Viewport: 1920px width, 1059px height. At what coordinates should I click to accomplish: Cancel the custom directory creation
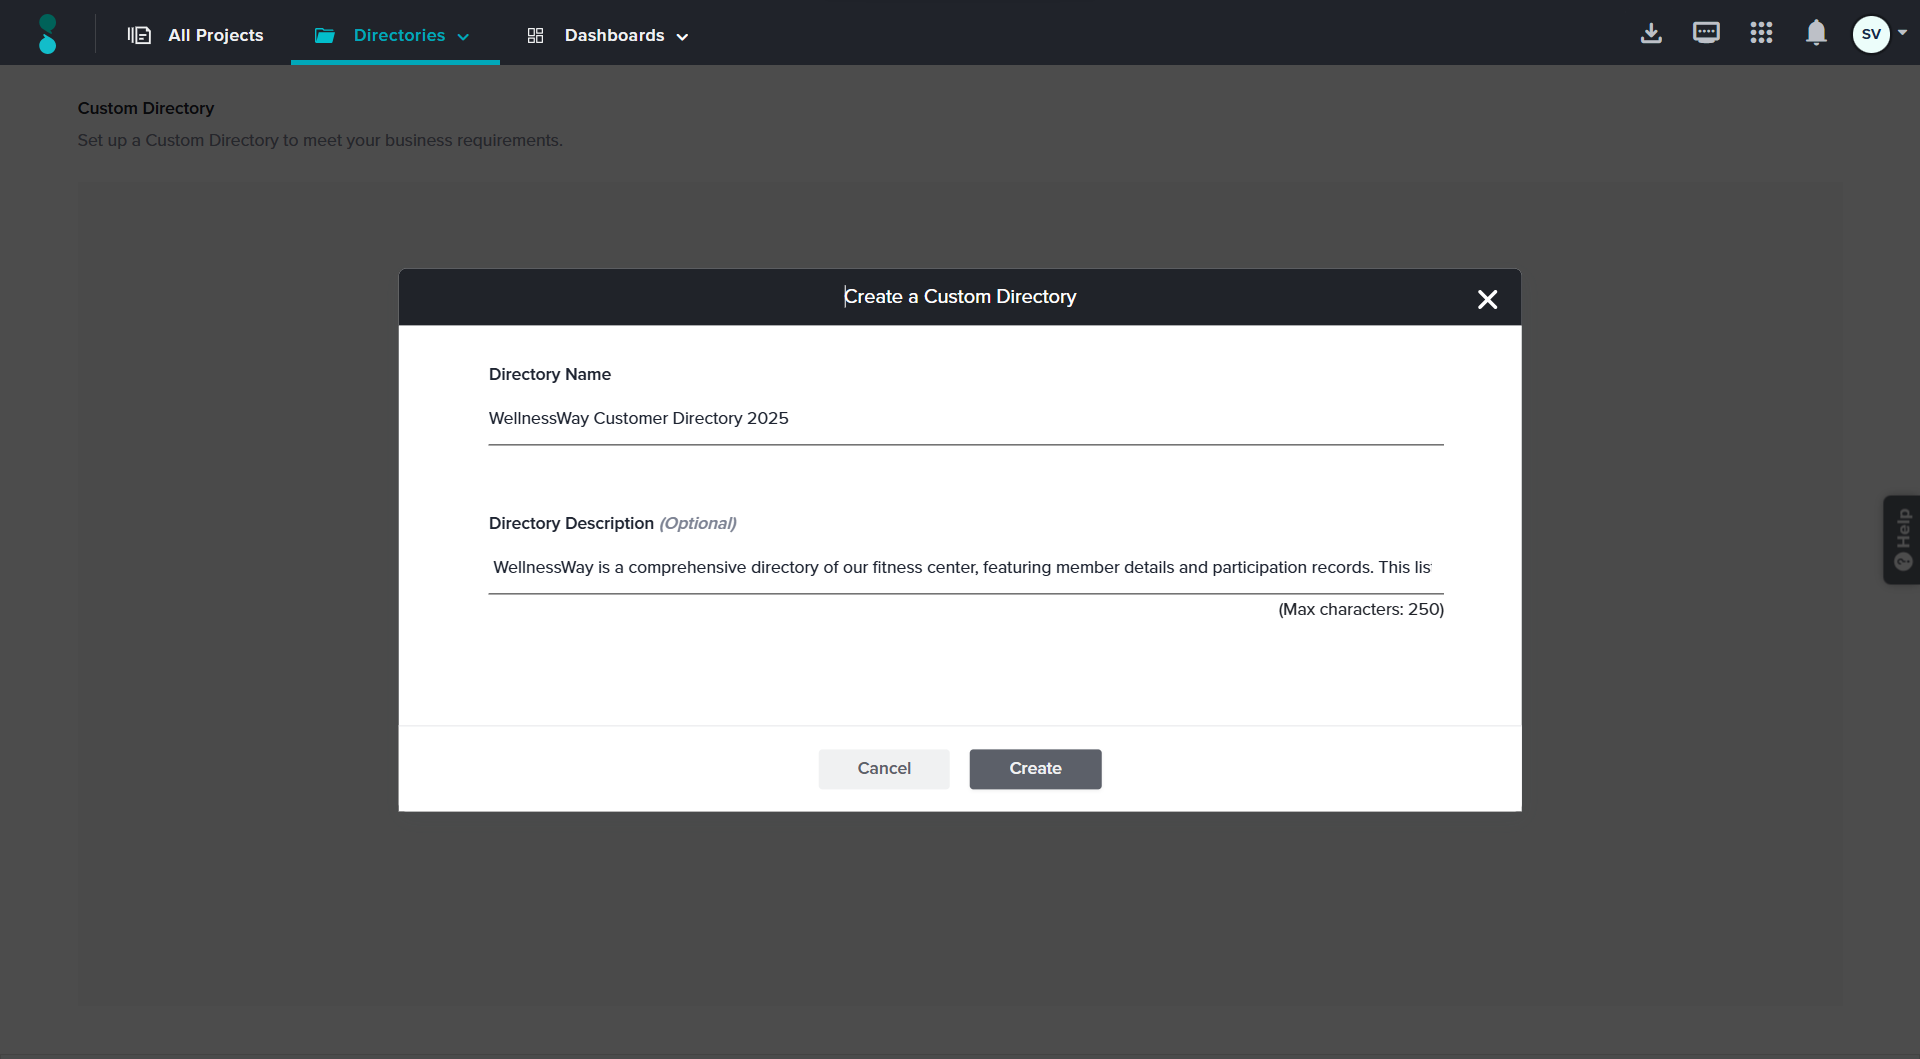(x=883, y=768)
